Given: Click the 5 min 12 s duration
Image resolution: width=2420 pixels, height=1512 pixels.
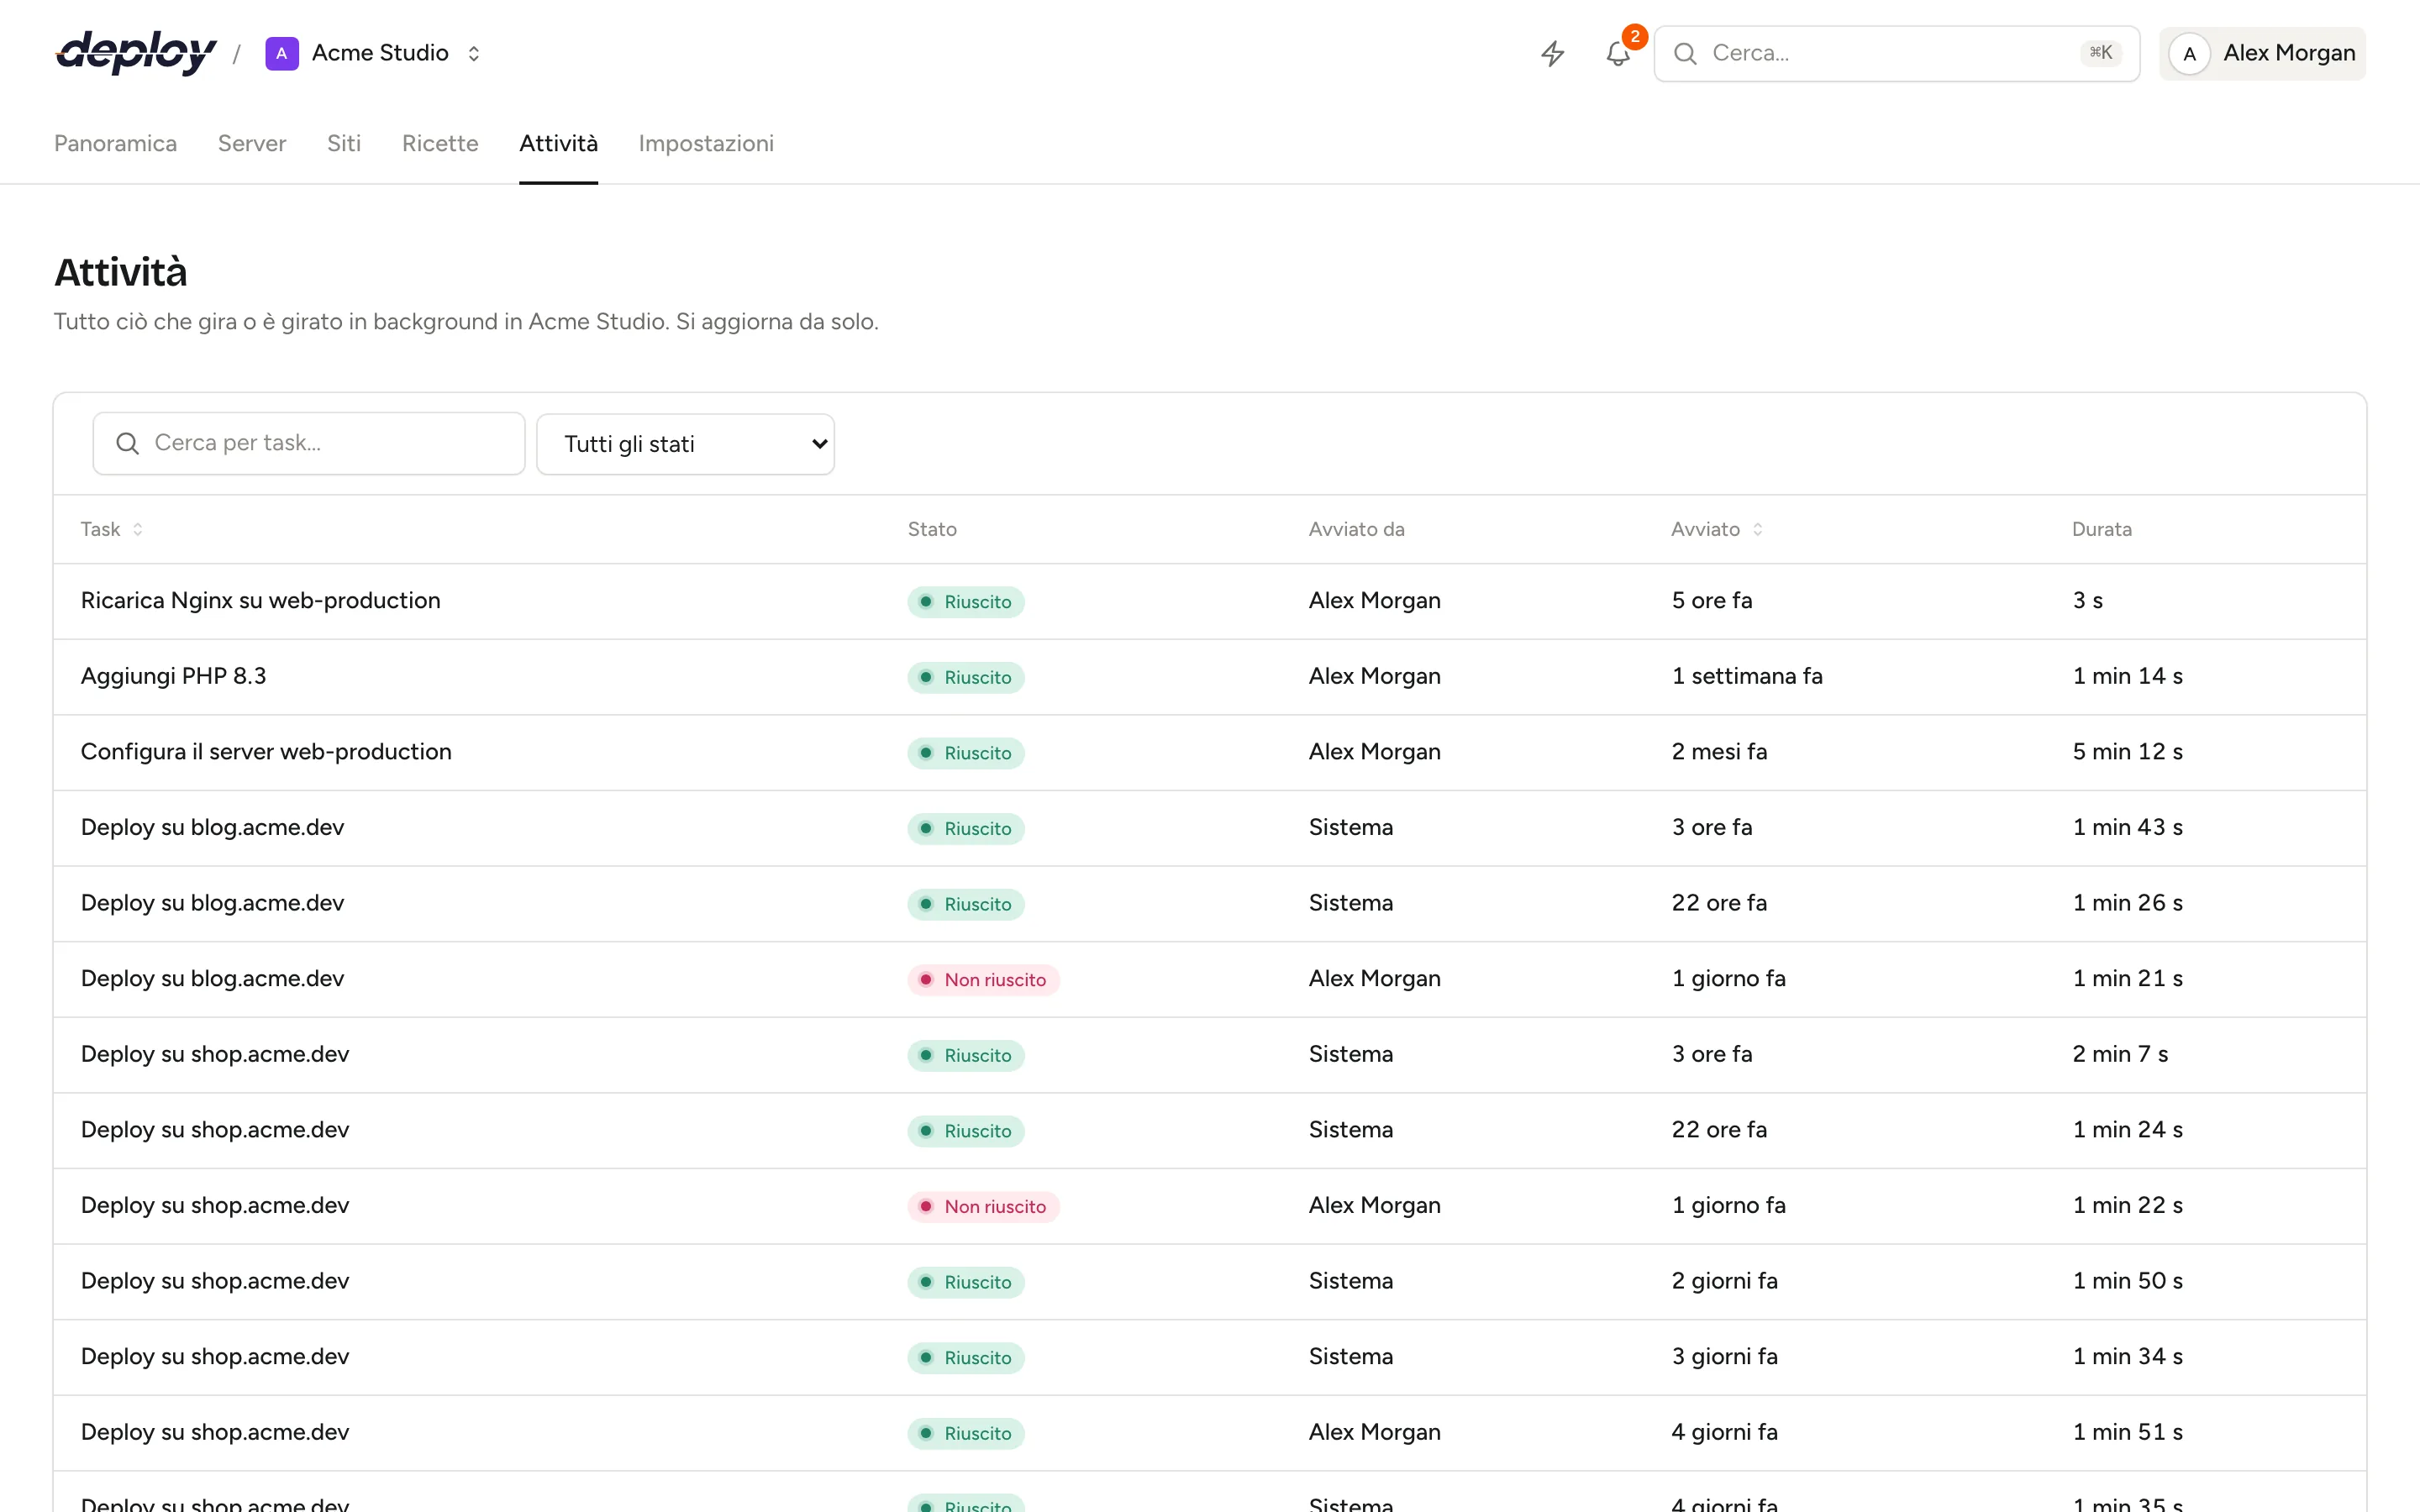Looking at the screenshot, I should click(x=2127, y=752).
